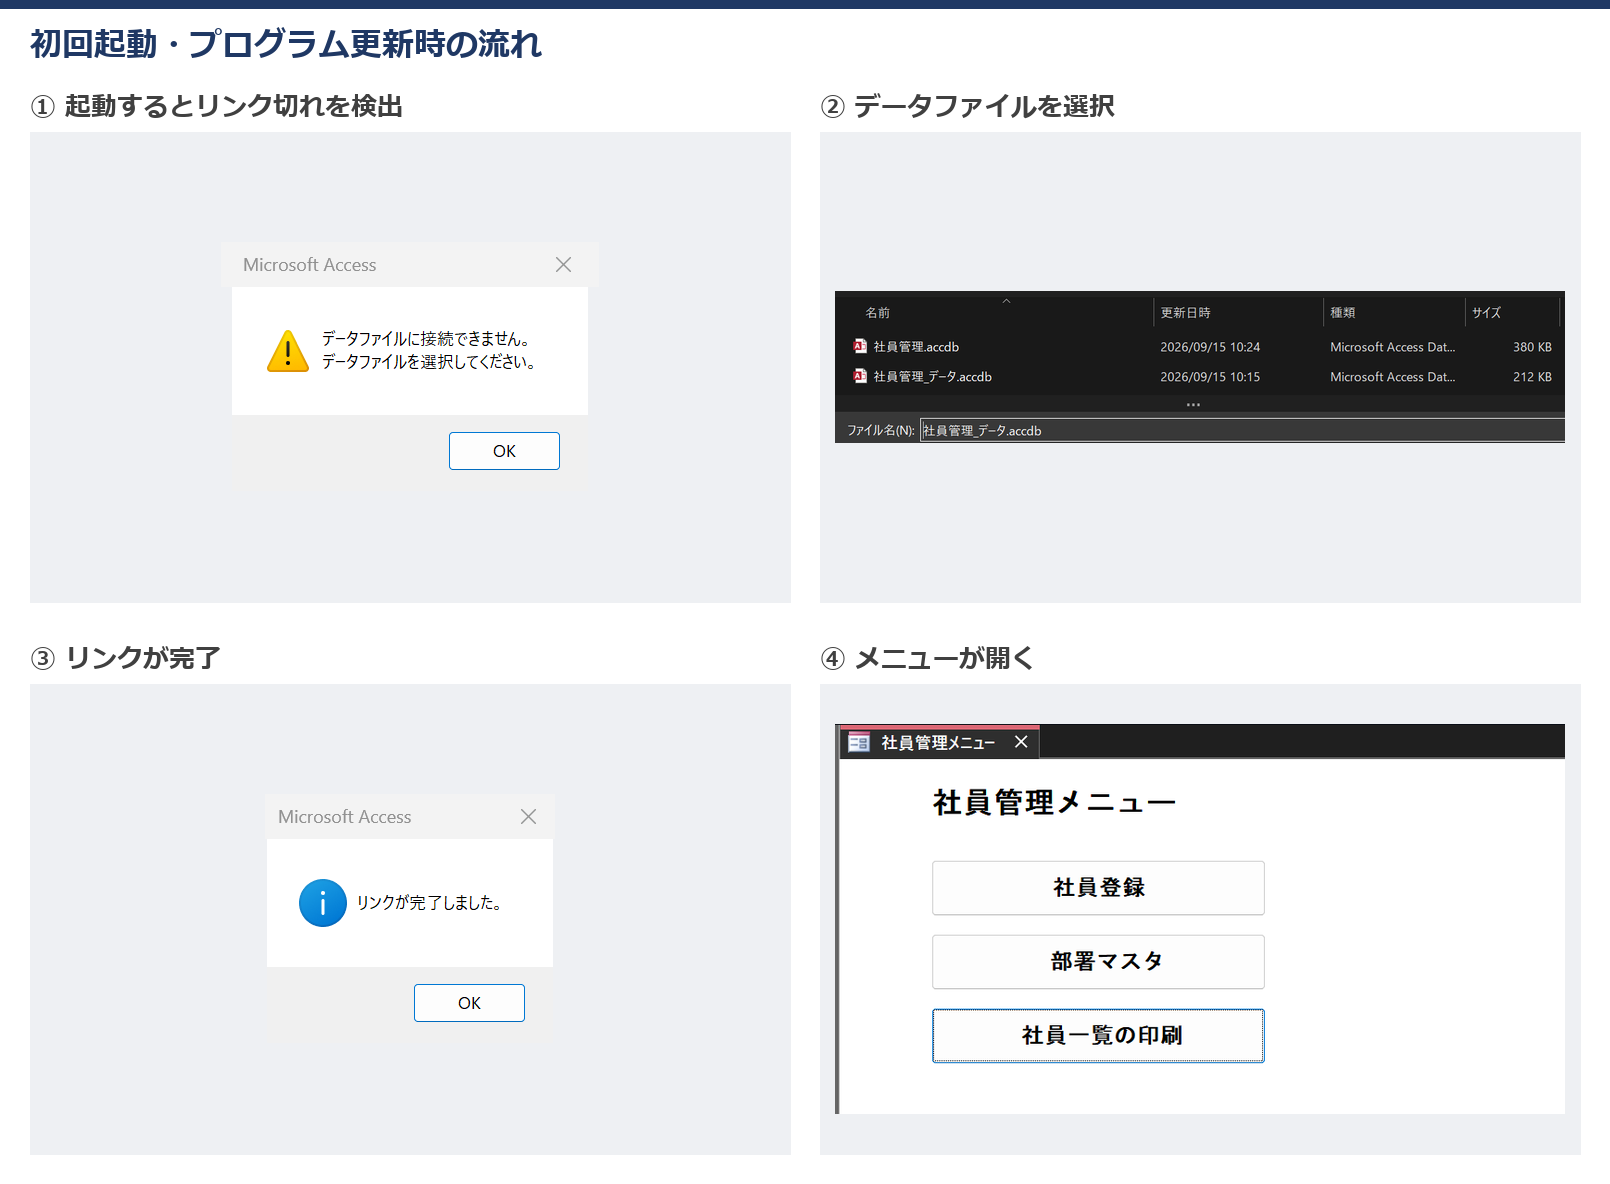
Task: Click the ファイル名 input field
Action: [x=1242, y=431]
